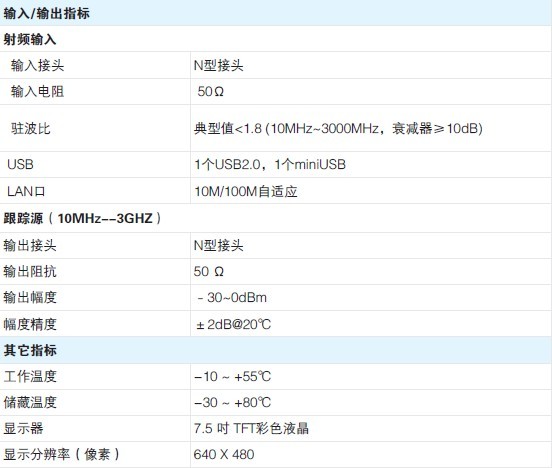Select the 640 X 480 resolution value
This screenshot has height=468, width=552.
(x=224, y=455)
